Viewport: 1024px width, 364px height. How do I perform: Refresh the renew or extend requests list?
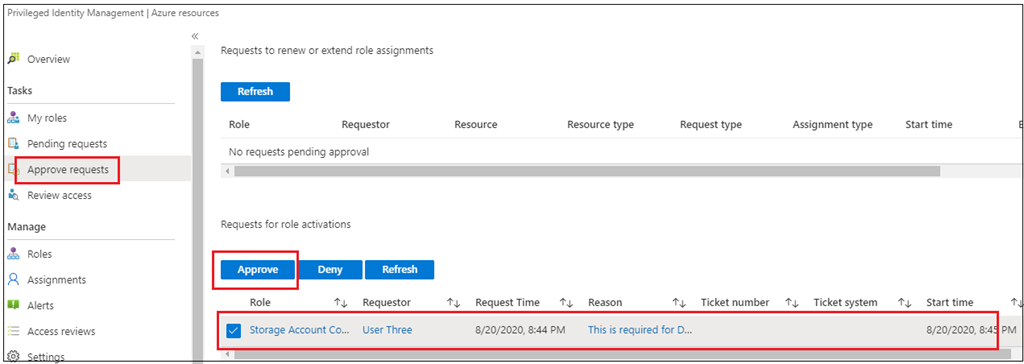coord(255,91)
